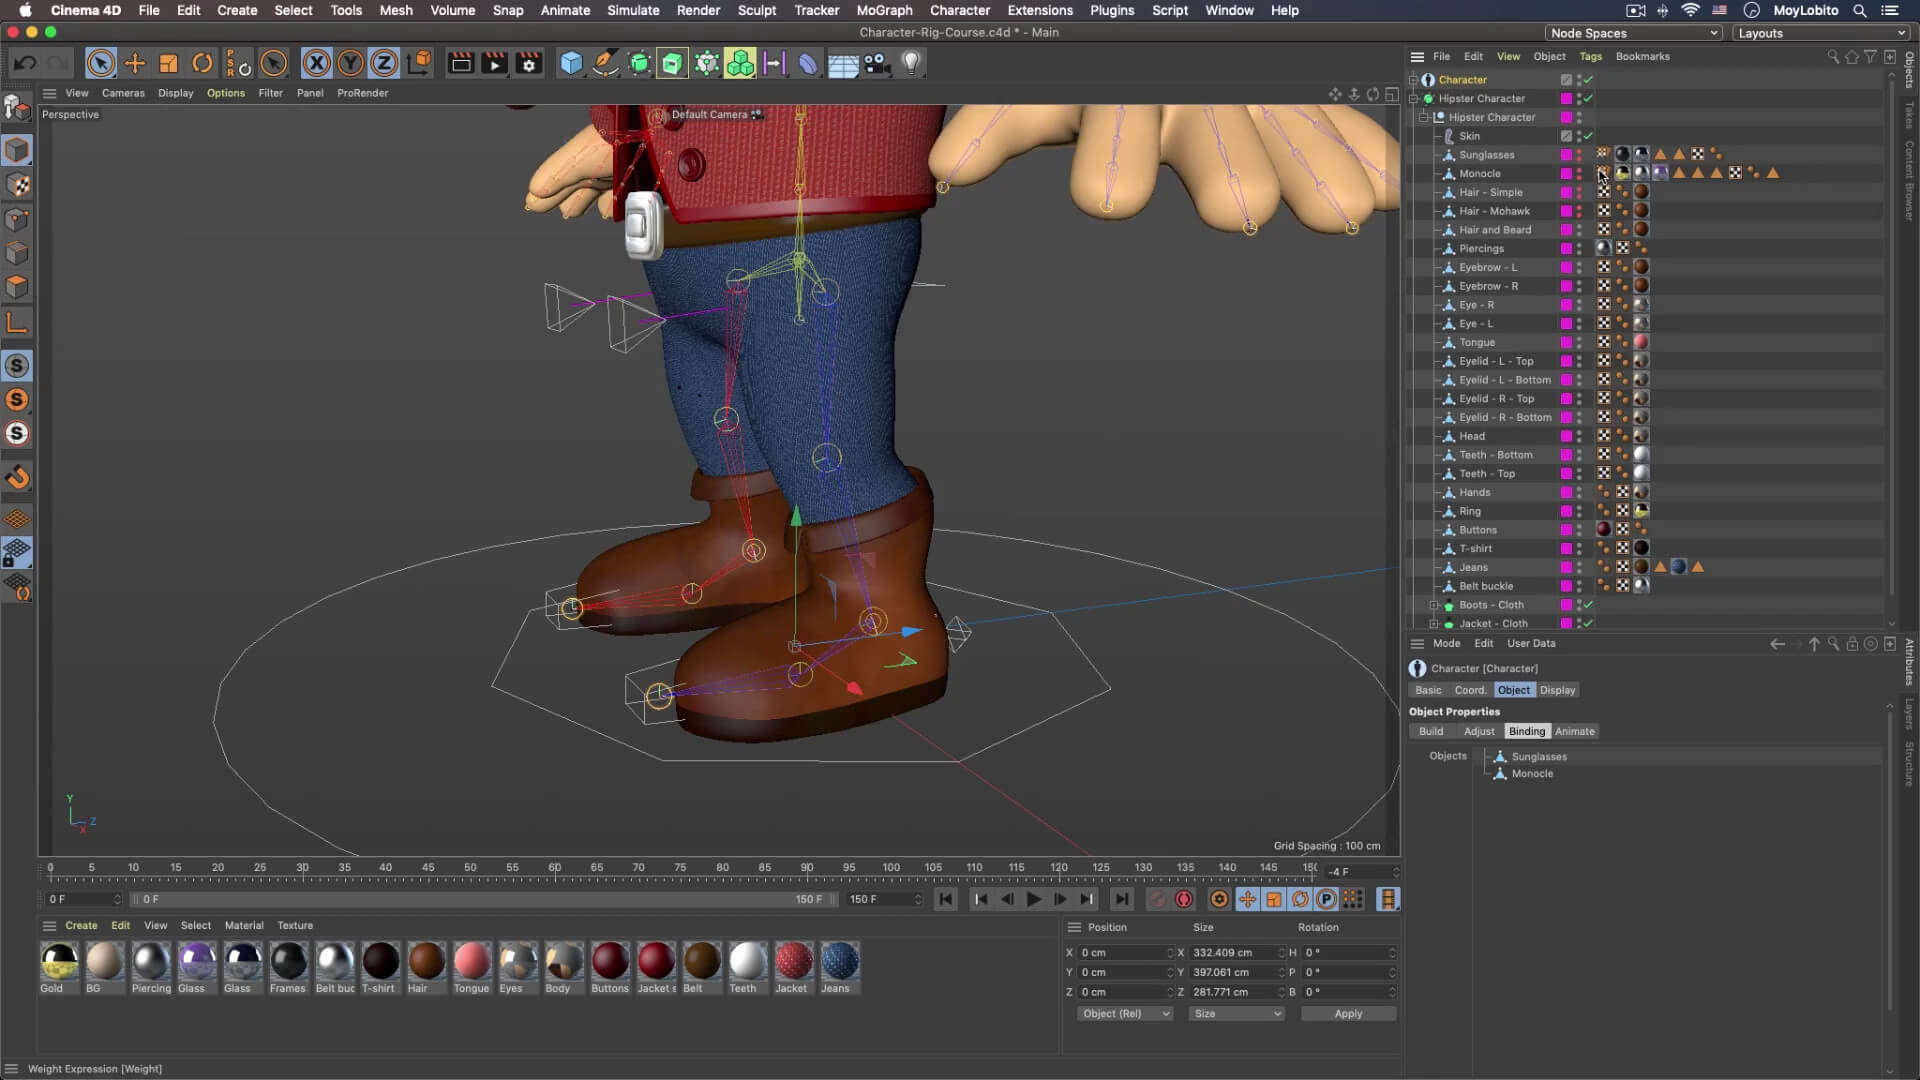Select the Gold material thumbnail

(x=57, y=963)
